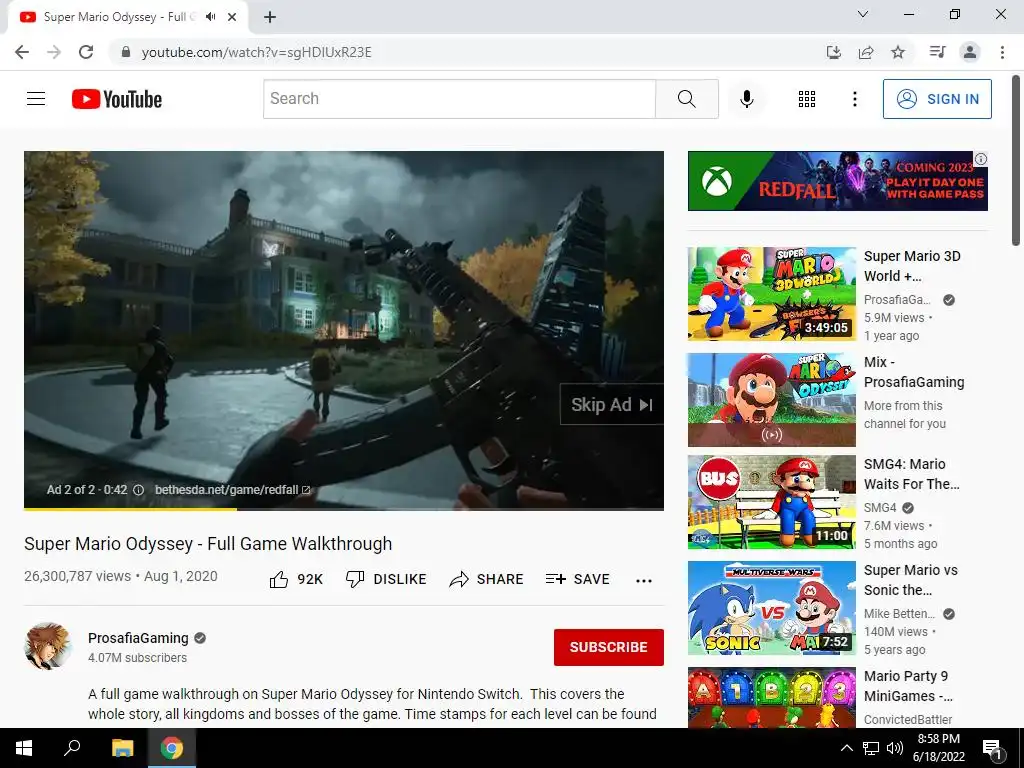Open the YouTube hamburger guide menu
The image size is (1024, 768).
pos(36,99)
